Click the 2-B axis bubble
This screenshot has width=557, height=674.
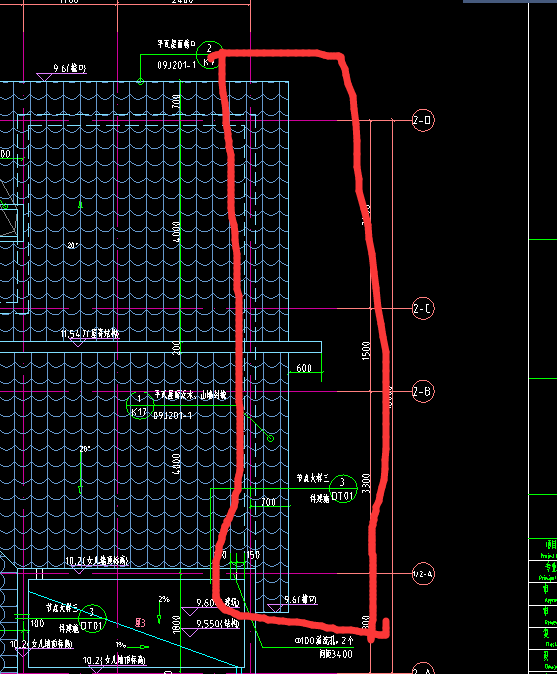(423, 391)
